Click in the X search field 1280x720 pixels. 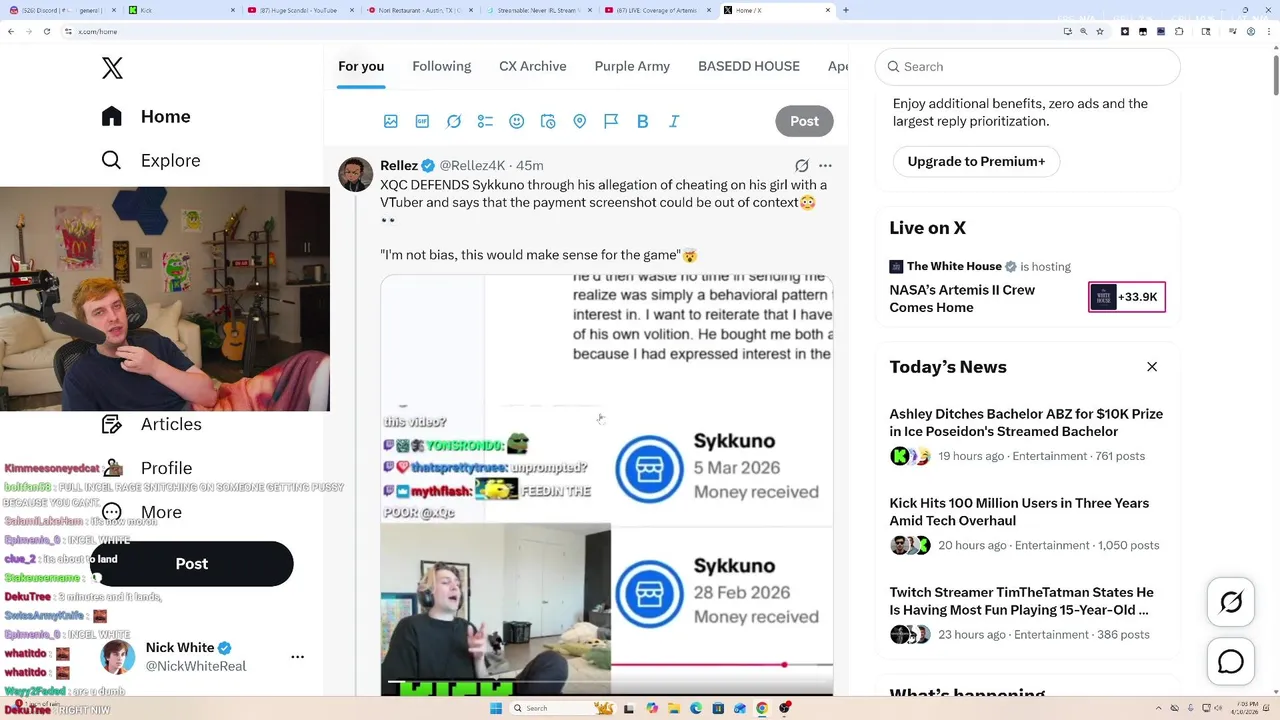[x=1028, y=66]
